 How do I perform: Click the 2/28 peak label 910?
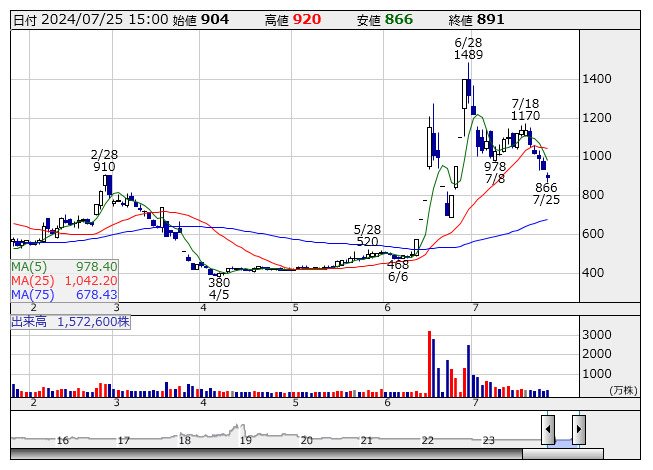coord(104,167)
